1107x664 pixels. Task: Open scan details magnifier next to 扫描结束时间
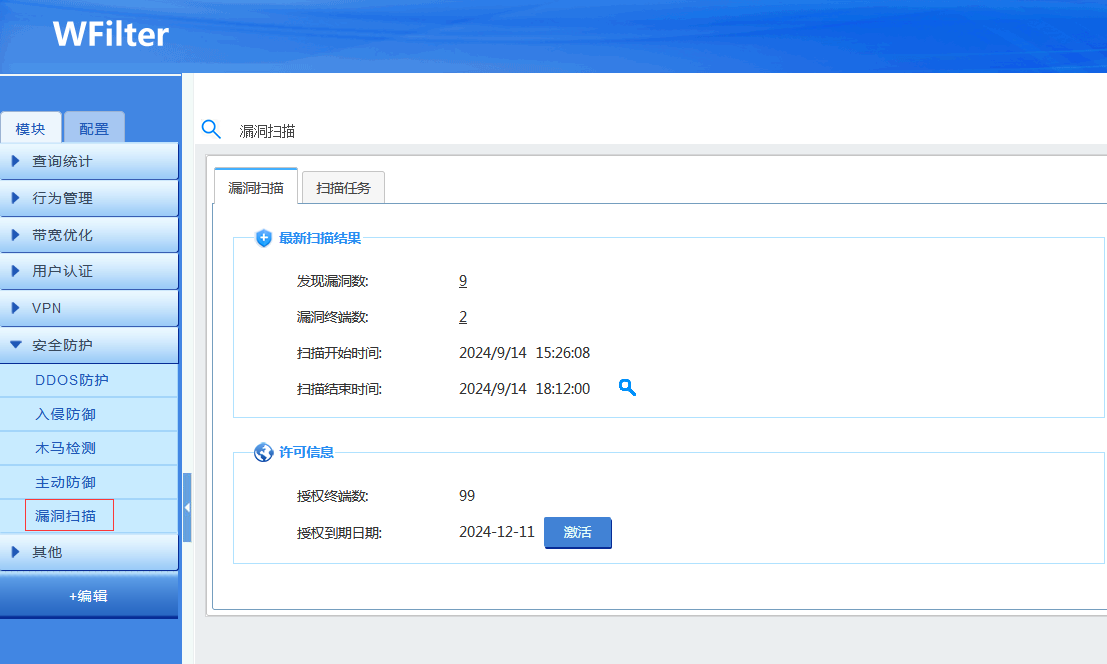(627, 388)
